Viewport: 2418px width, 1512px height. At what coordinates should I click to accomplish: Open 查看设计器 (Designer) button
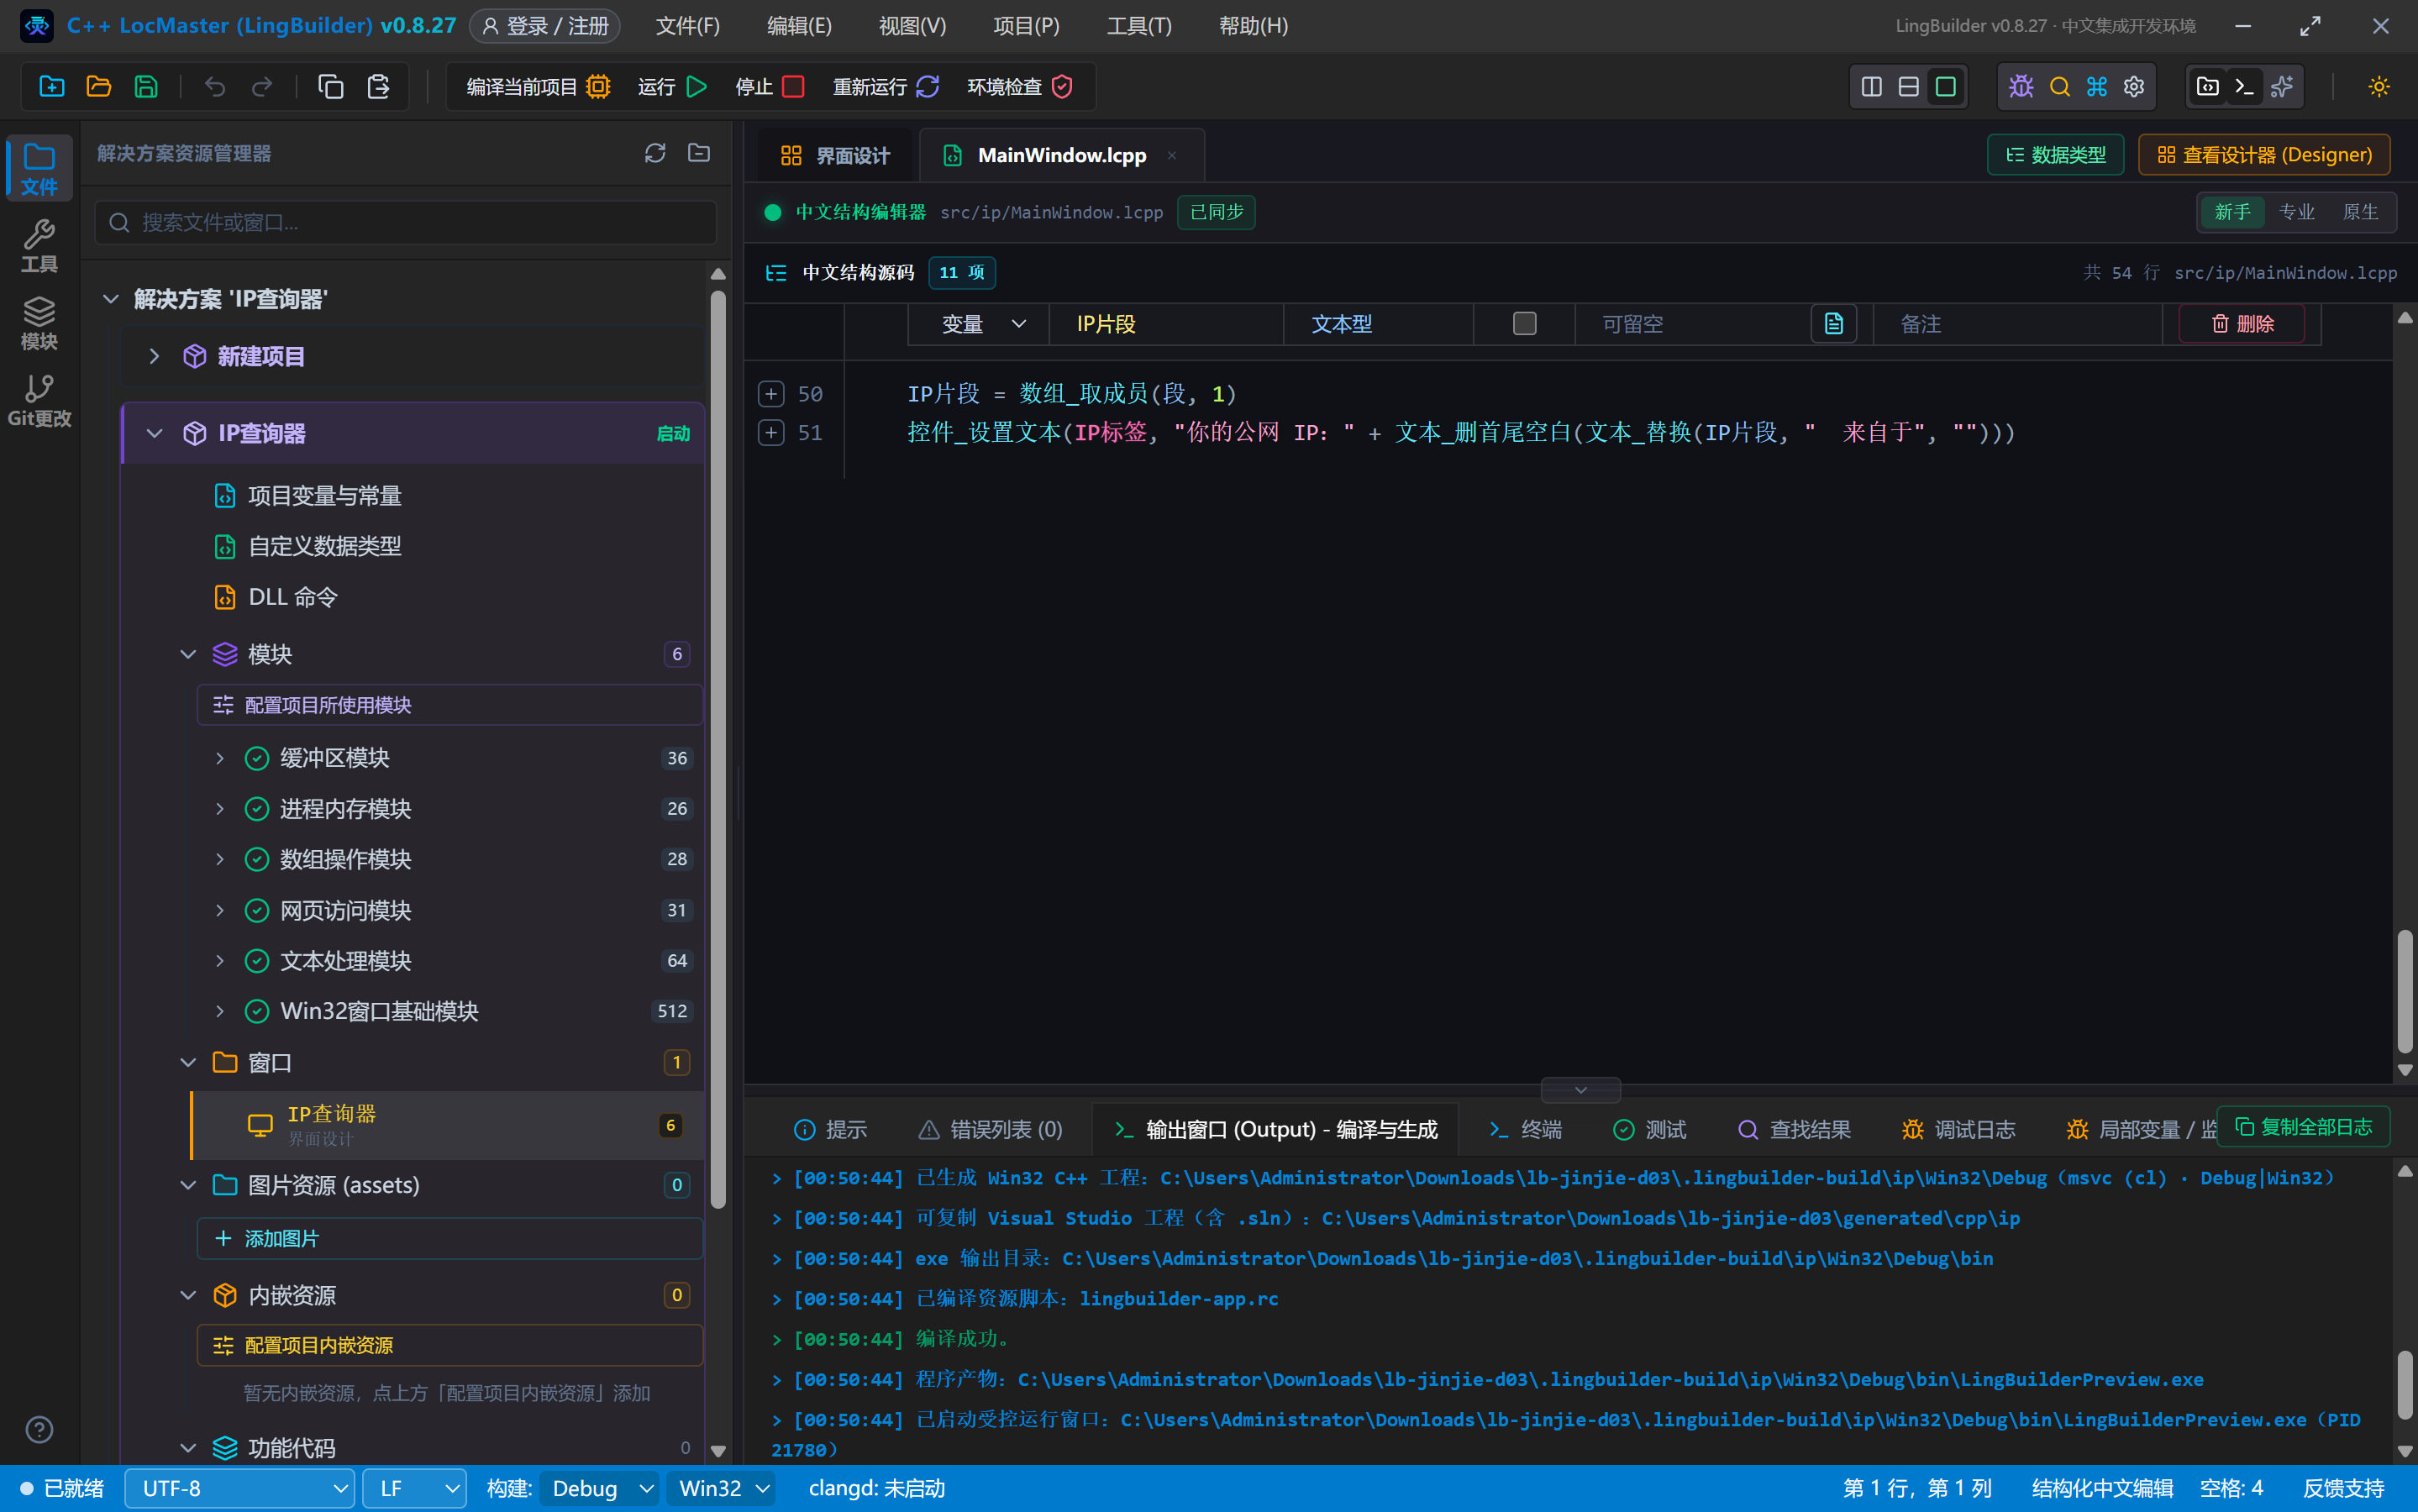pos(2264,155)
